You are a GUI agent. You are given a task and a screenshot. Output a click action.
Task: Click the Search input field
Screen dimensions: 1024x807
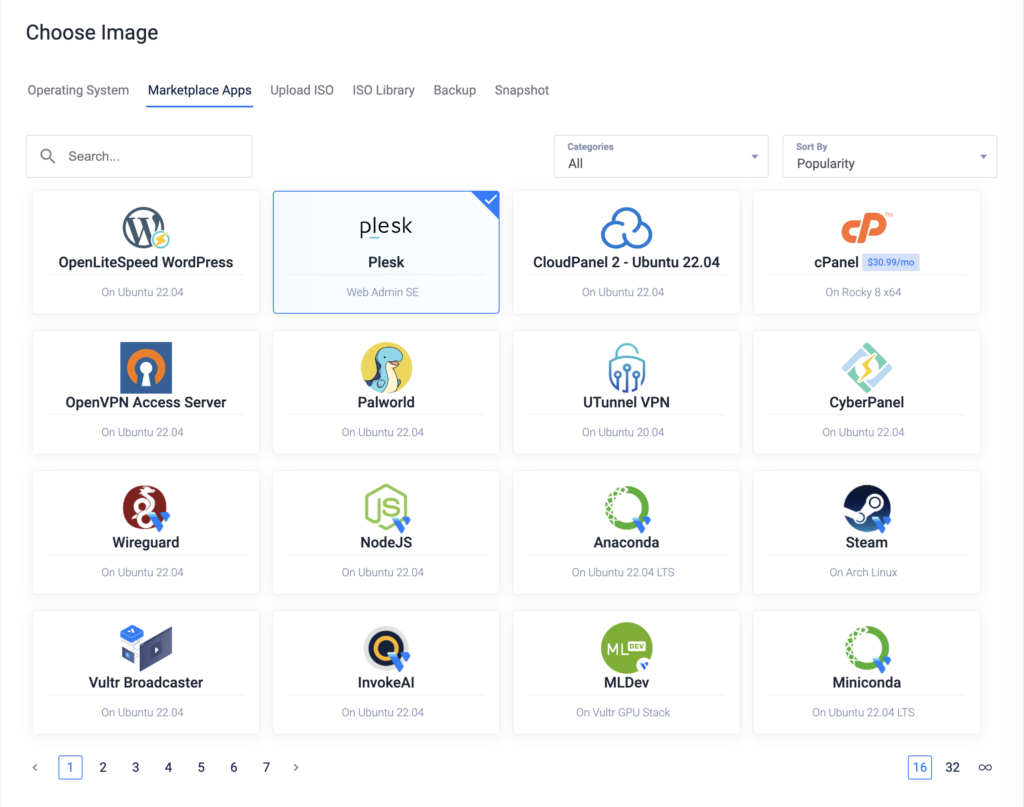click(x=139, y=156)
